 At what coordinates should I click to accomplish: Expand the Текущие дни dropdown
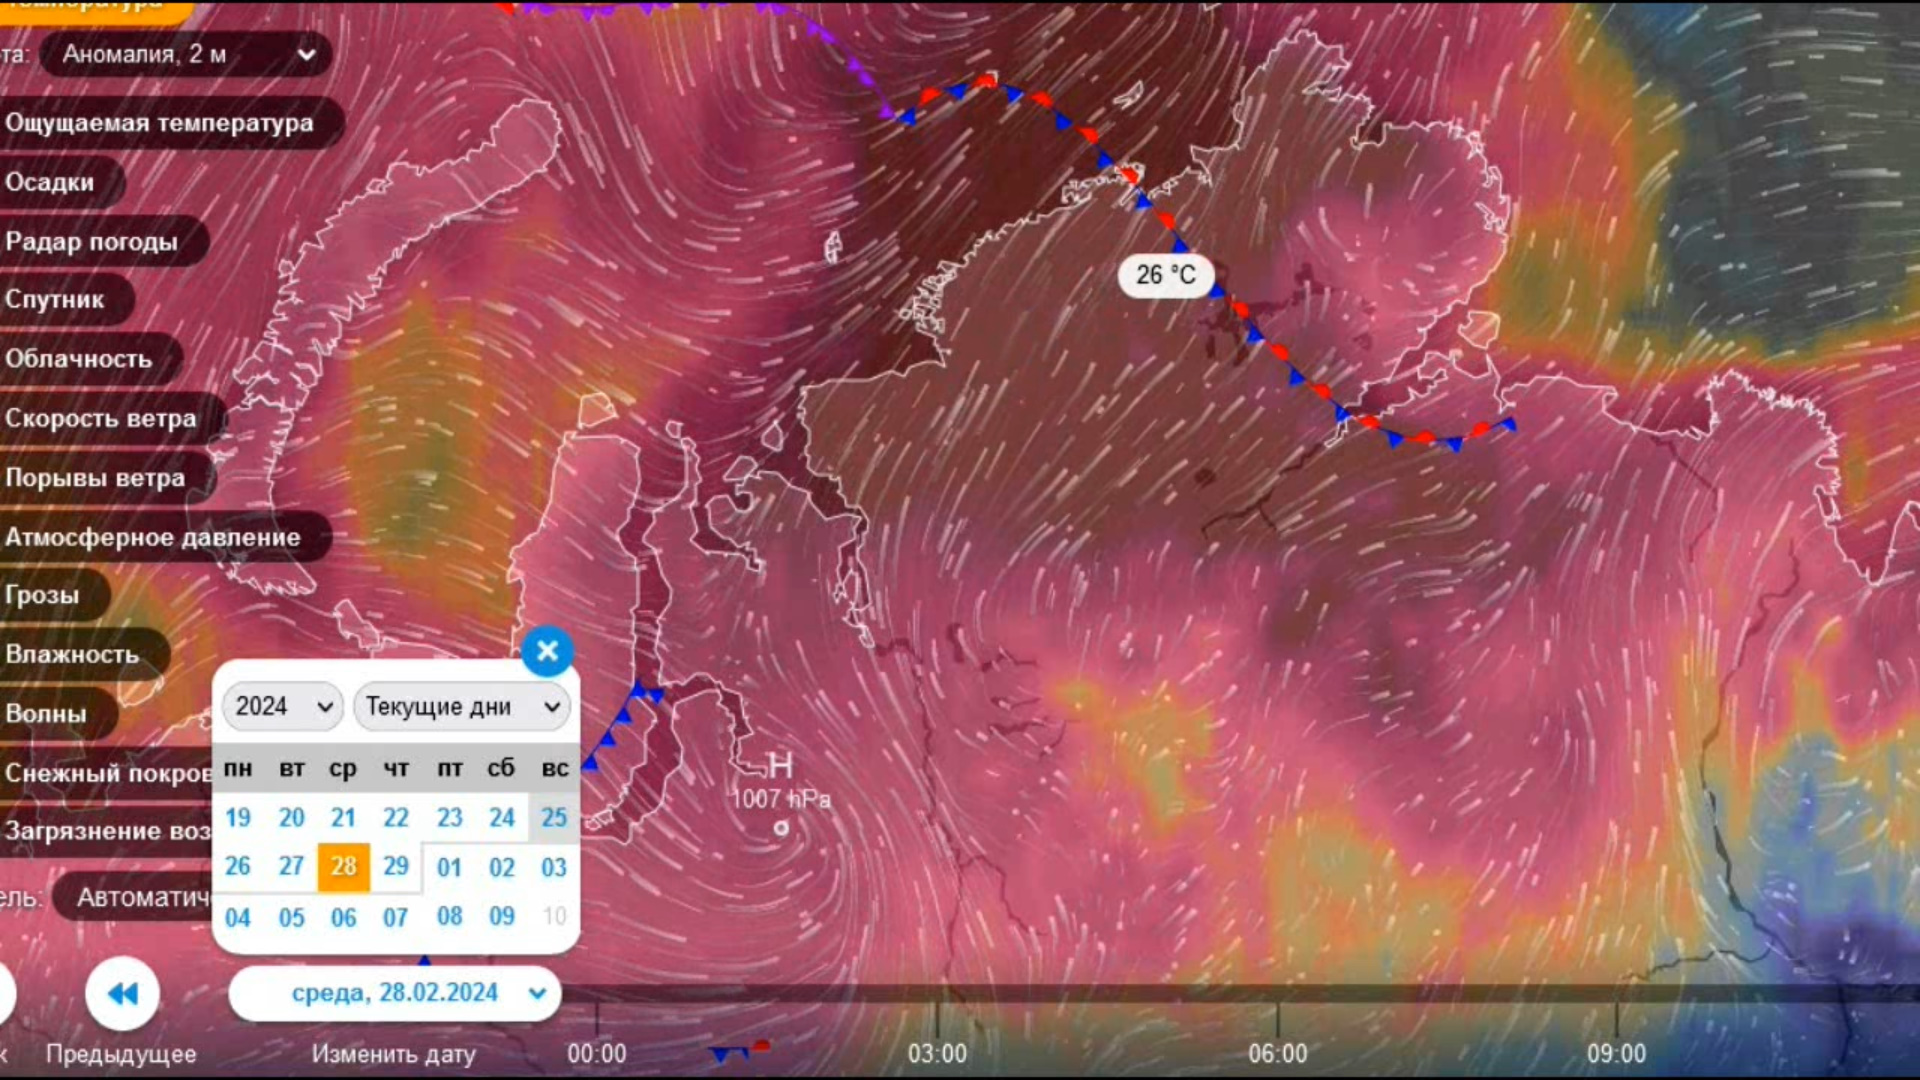click(x=461, y=707)
